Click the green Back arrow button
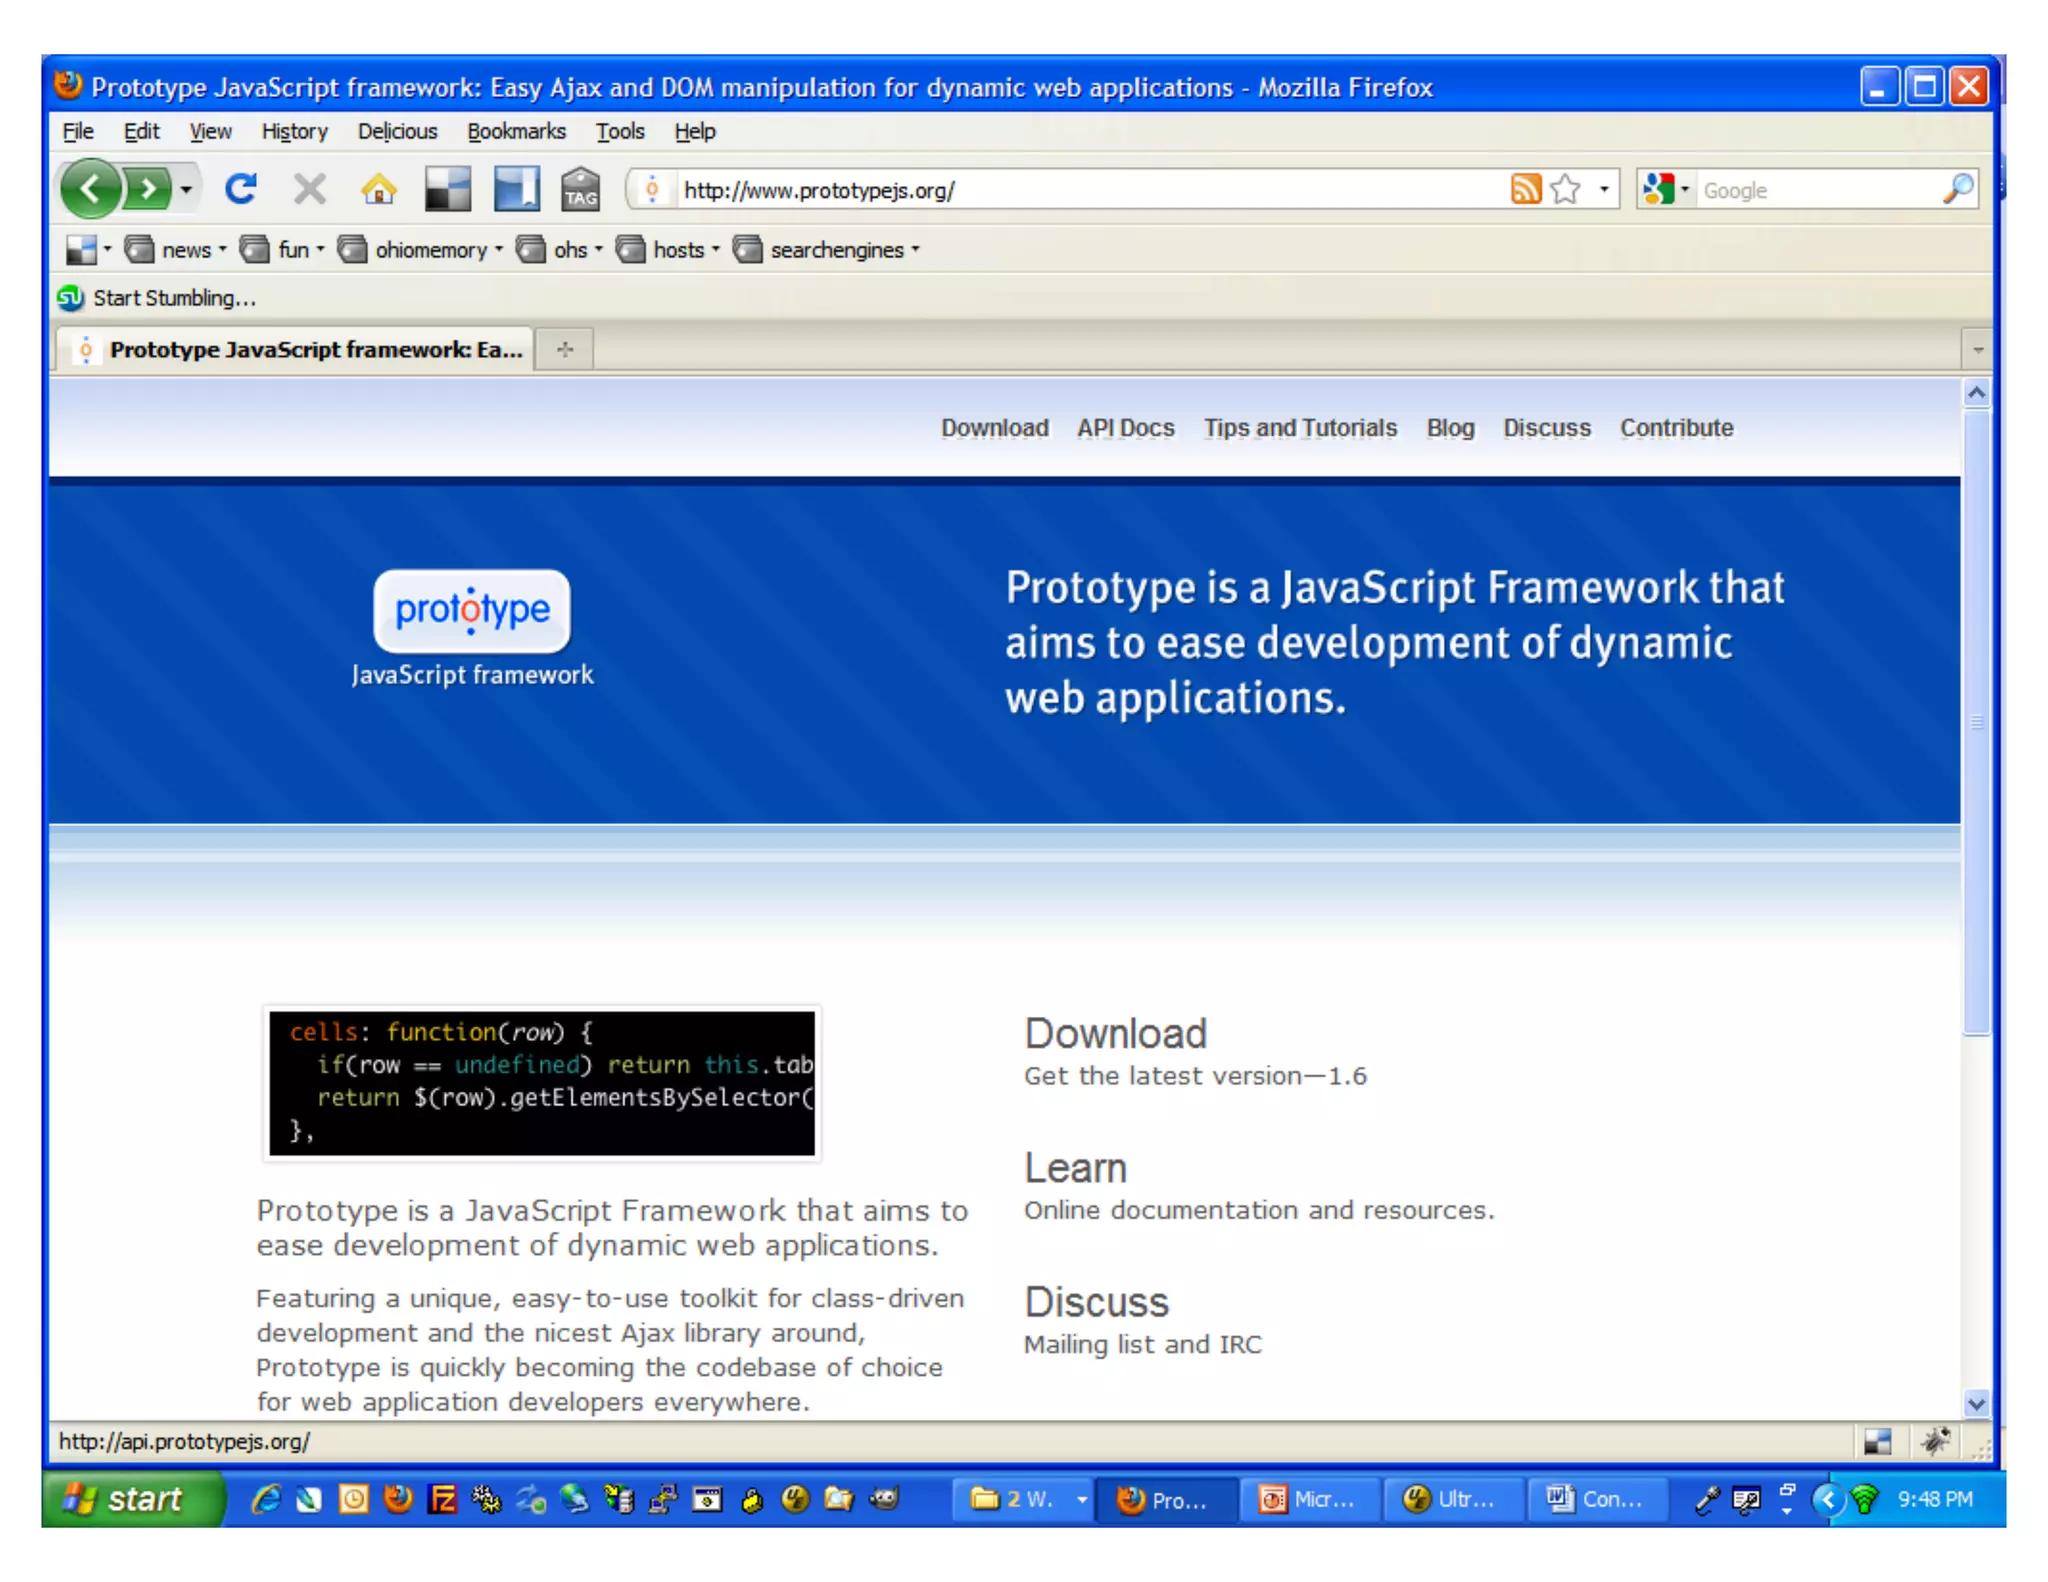The image size is (2048, 1582). click(x=91, y=188)
